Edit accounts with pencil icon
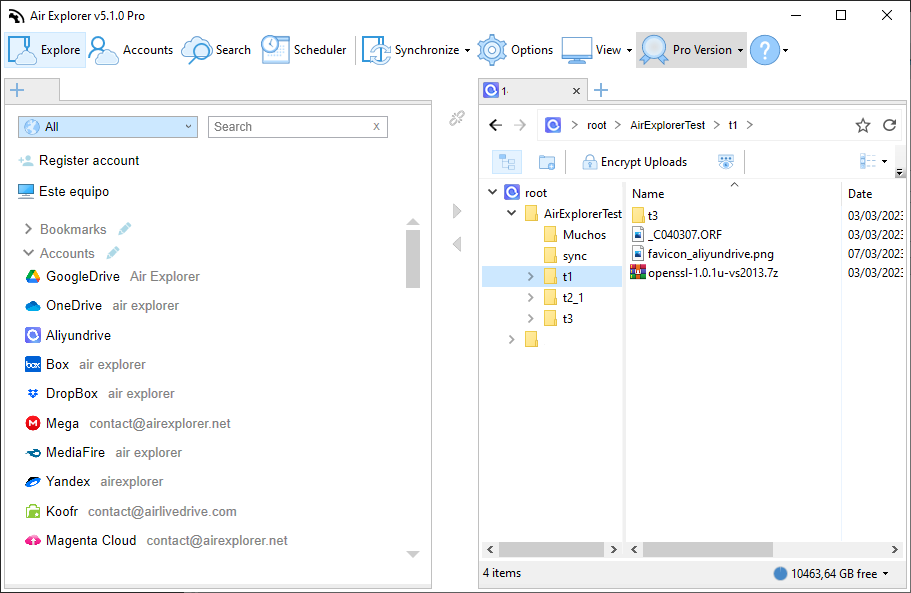Screen dimensions: 911x593 (x=113, y=253)
